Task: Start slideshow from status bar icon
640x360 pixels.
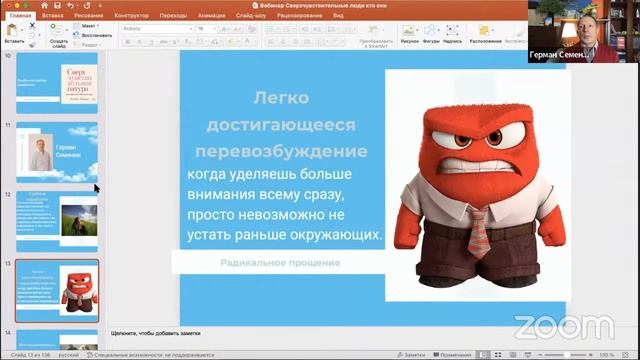Action: pyautogui.click(x=528, y=355)
